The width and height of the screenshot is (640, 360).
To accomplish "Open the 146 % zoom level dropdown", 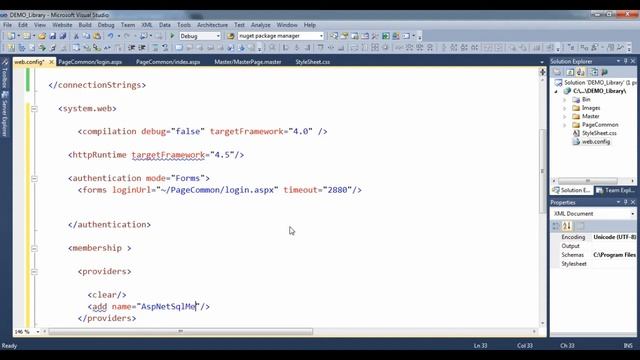I will [38, 332].
